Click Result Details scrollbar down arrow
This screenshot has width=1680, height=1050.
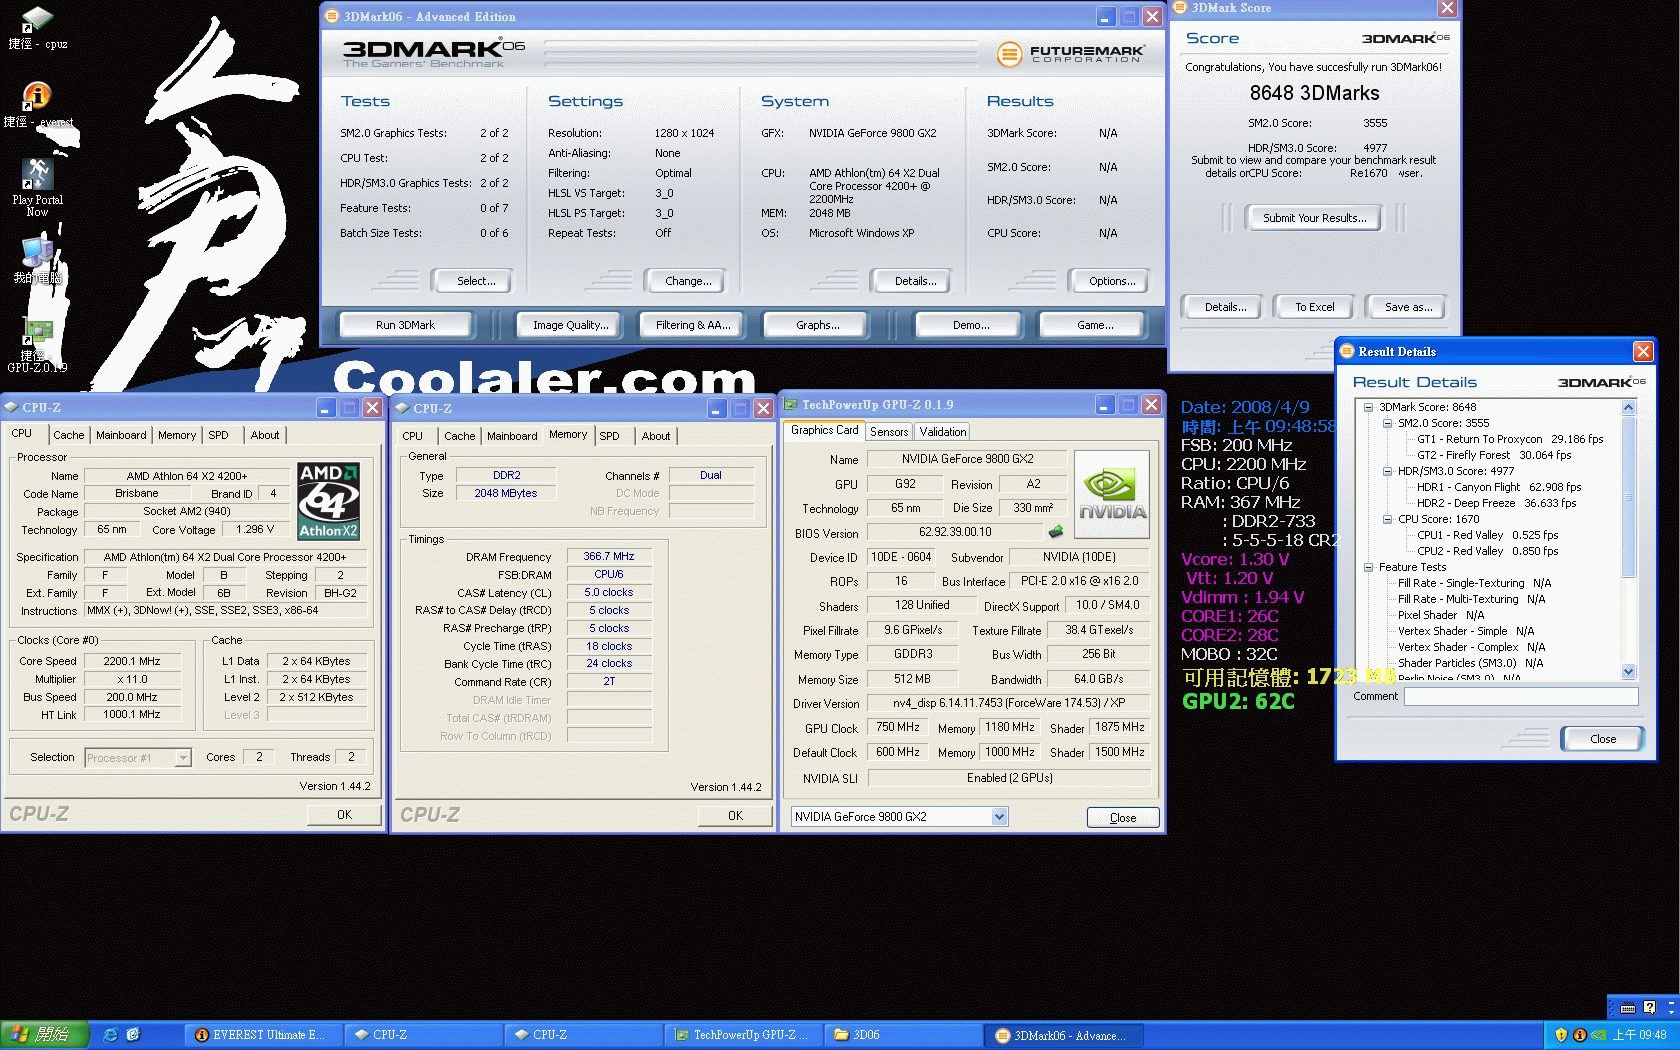coord(1628,672)
